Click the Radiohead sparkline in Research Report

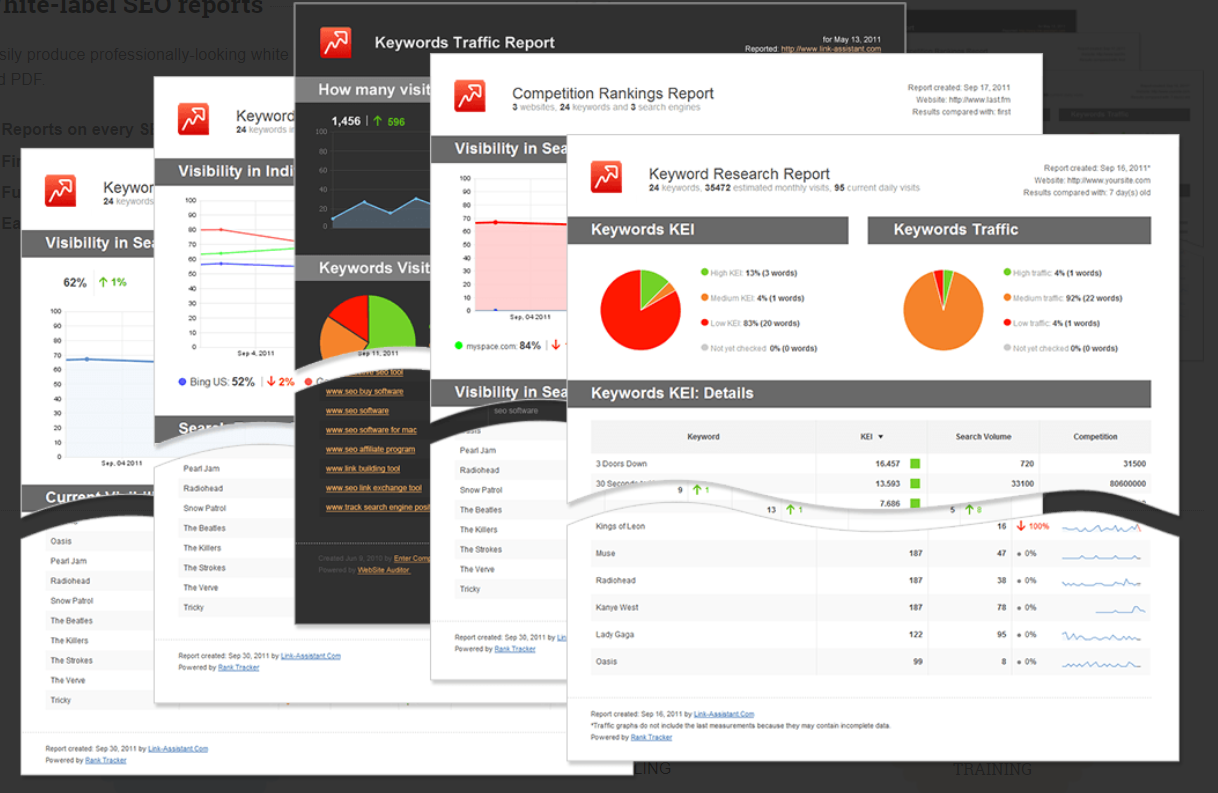point(1103,580)
